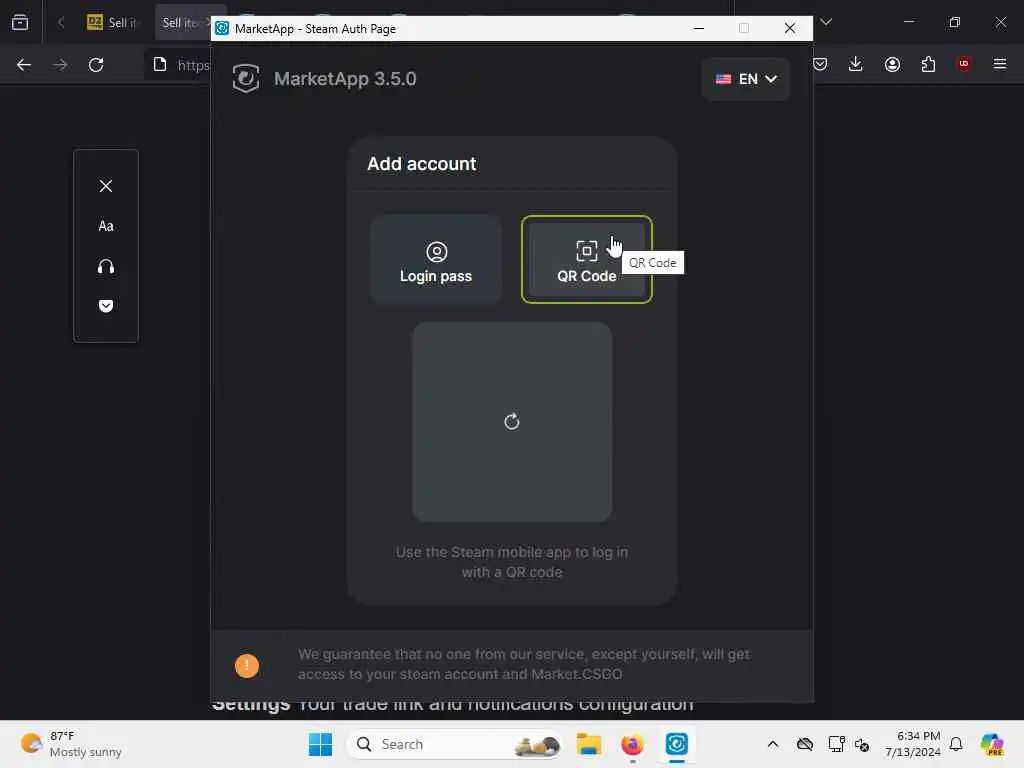This screenshot has height=768, width=1024.
Task: Open File Explorer from taskbar
Action: (x=588, y=744)
